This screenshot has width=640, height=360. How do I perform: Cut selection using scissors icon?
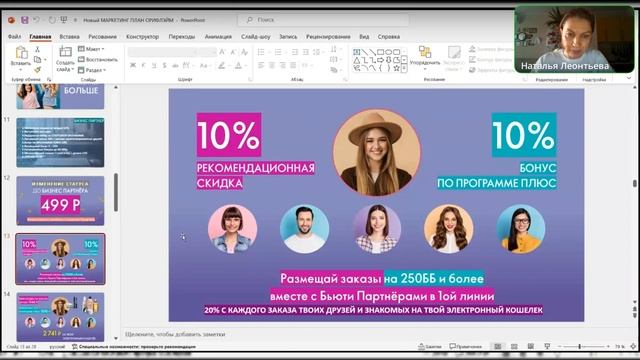(37, 49)
